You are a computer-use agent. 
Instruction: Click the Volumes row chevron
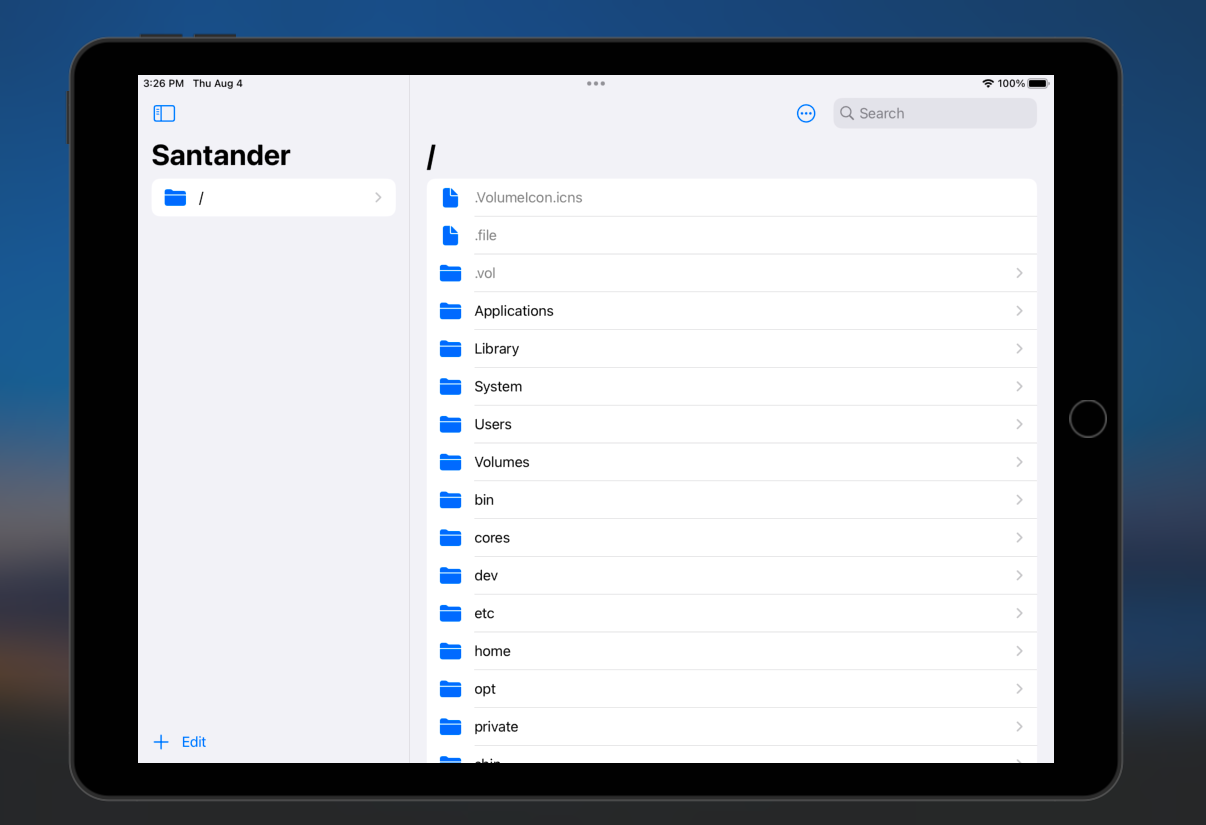coord(1019,462)
